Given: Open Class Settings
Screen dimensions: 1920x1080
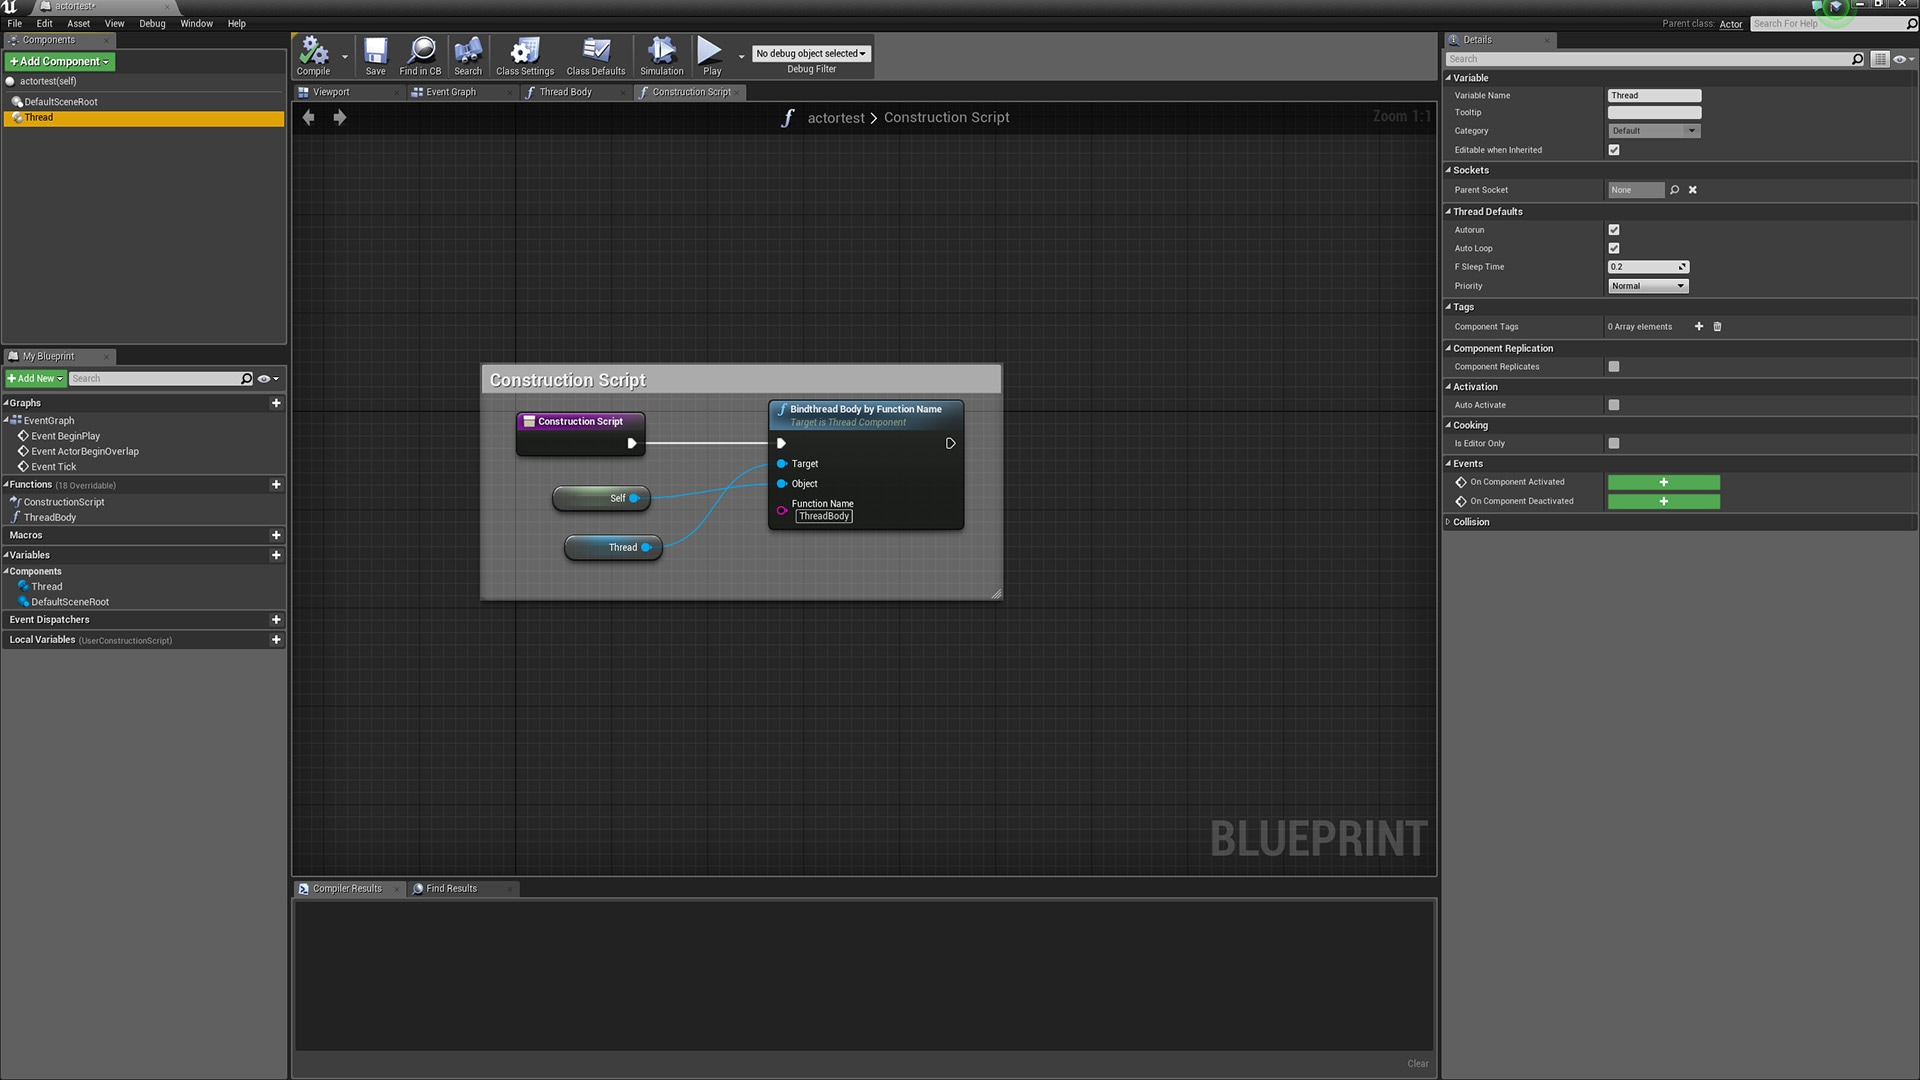Looking at the screenshot, I should (x=524, y=56).
